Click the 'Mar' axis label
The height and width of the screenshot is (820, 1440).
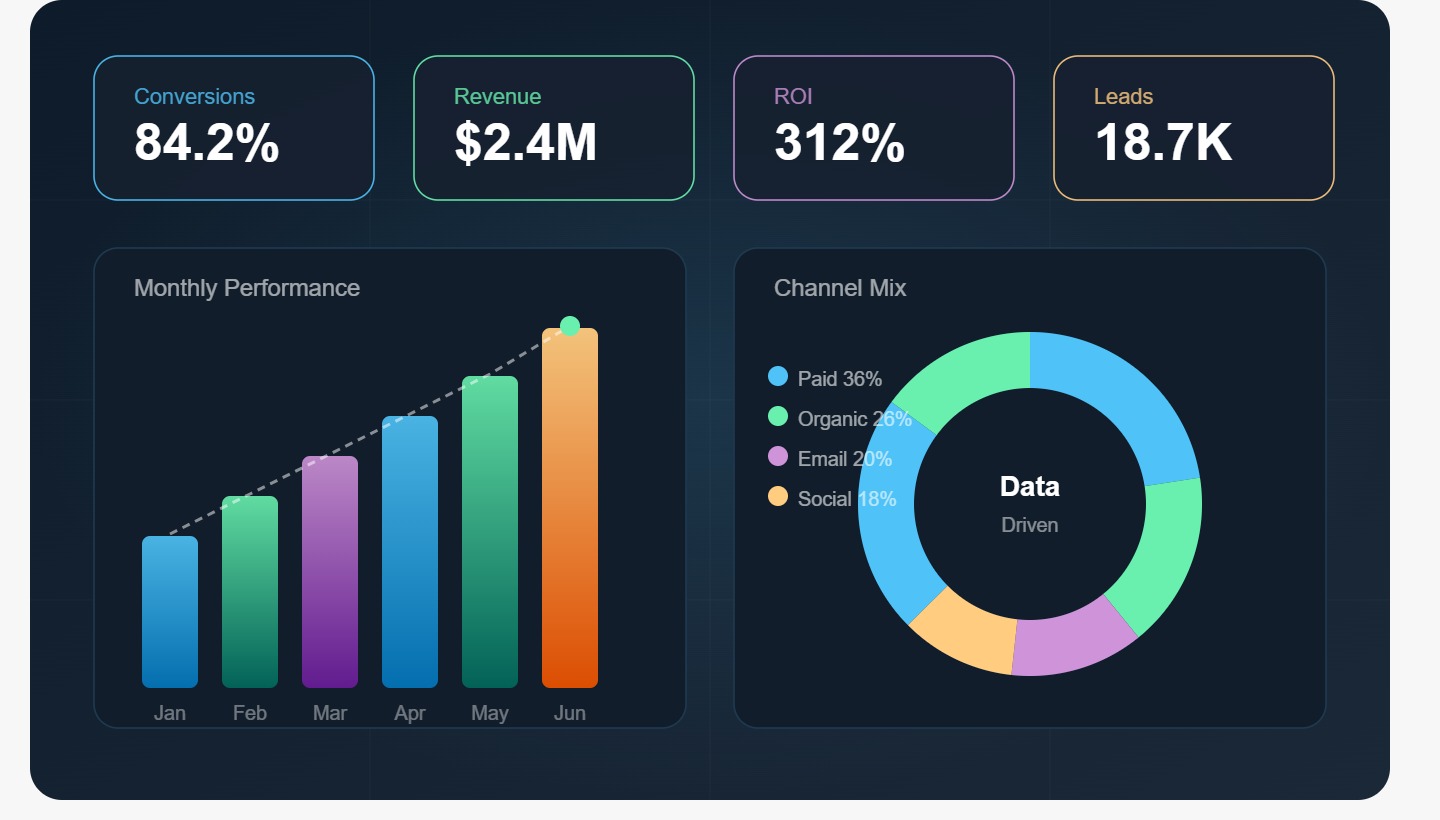coord(330,713)
